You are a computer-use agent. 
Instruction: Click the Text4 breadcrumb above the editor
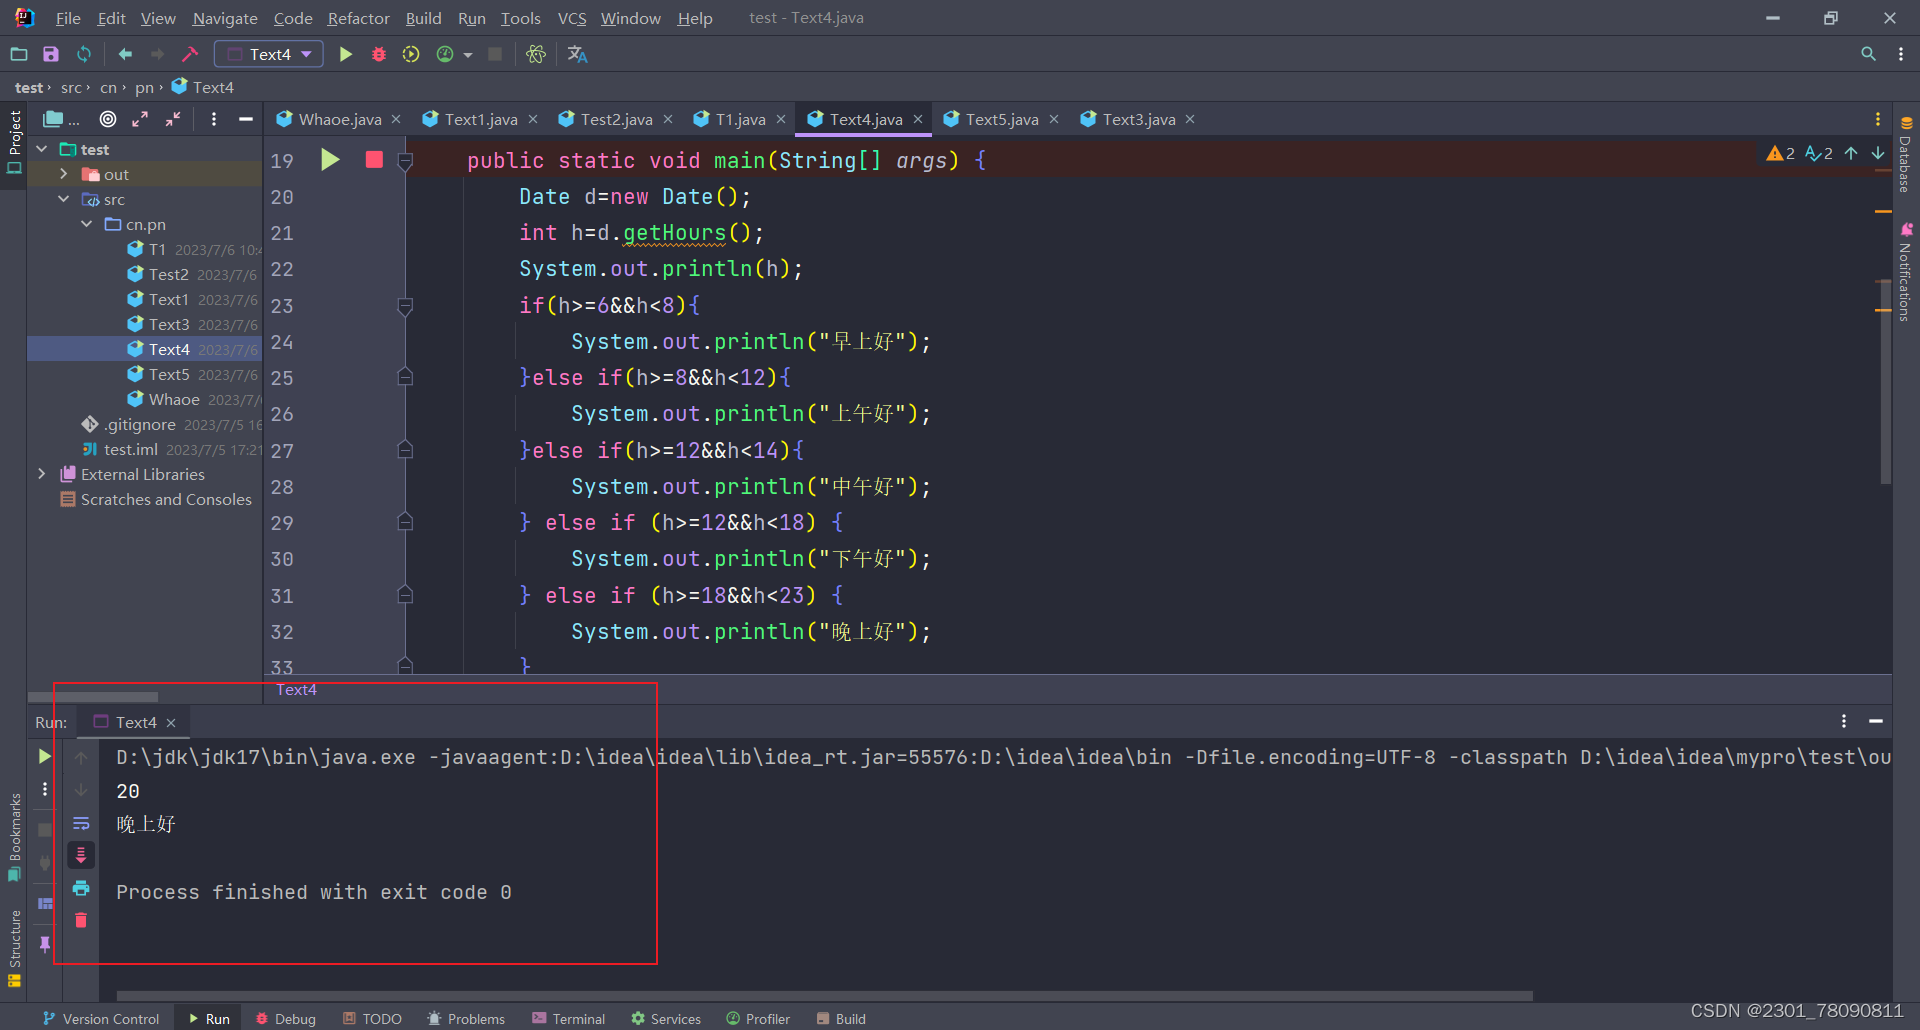coord(212,87)
